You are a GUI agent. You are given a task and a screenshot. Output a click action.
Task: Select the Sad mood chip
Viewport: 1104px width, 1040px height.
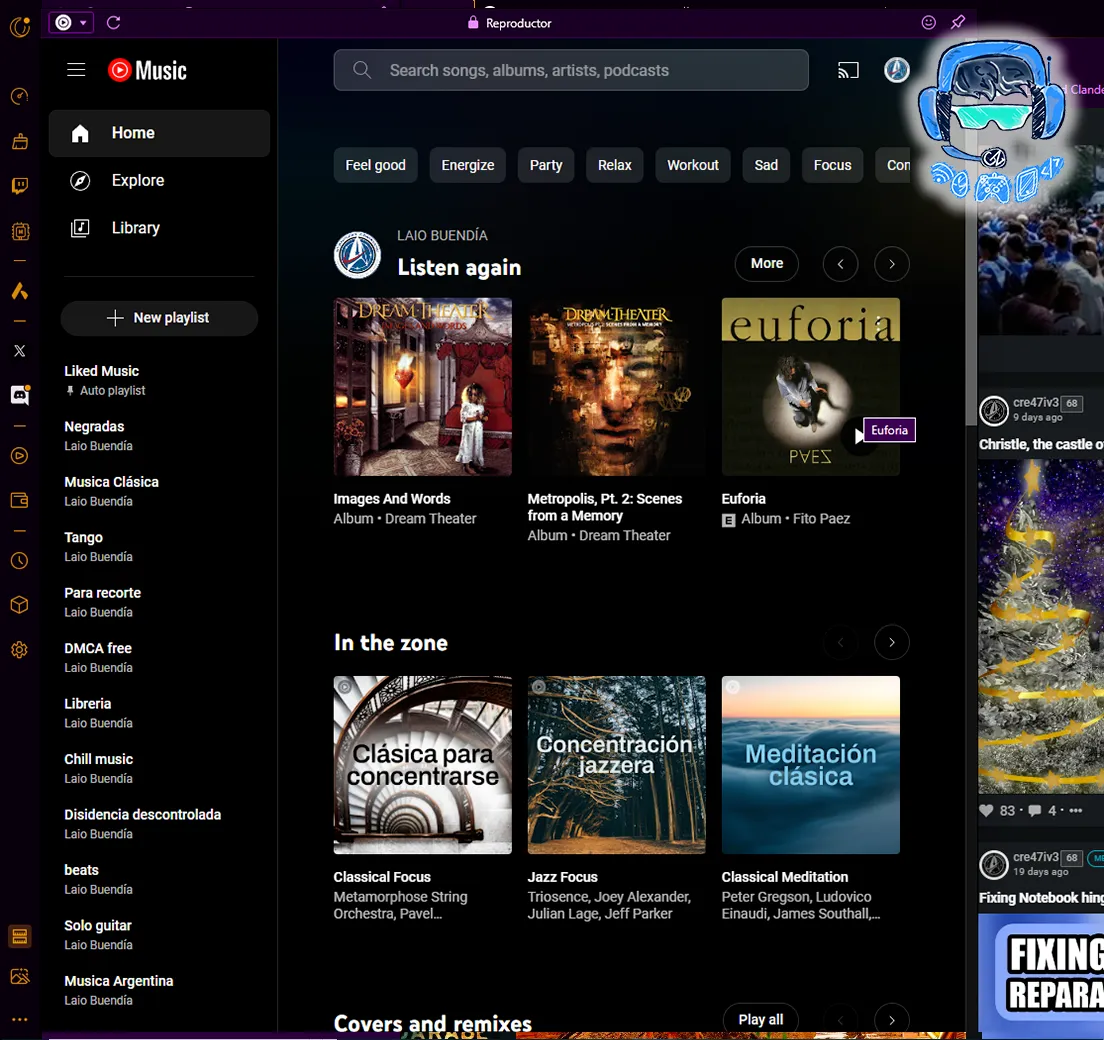pos(766,165)
